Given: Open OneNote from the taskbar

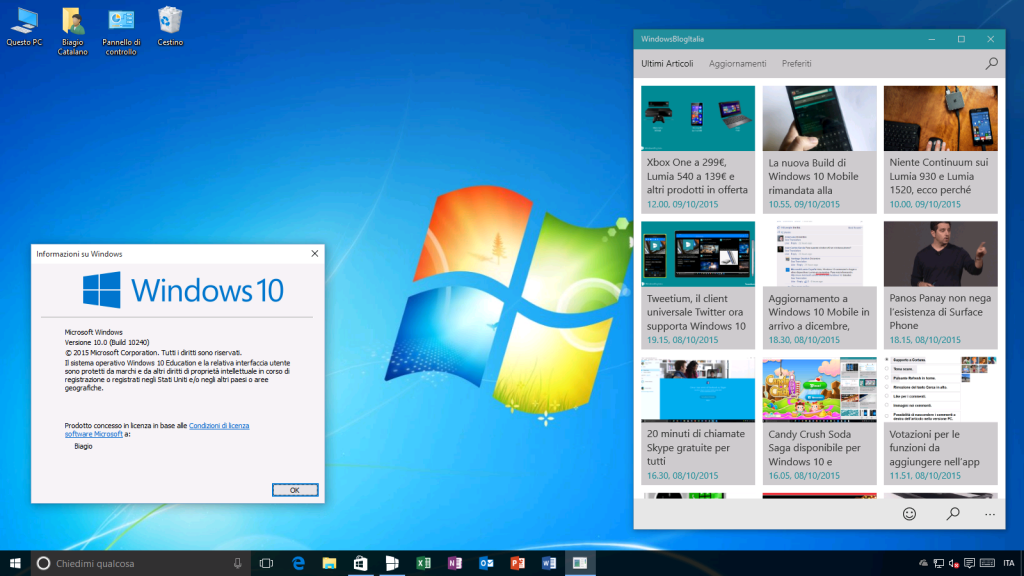Looking at the screenshot, I should [455, 563].
